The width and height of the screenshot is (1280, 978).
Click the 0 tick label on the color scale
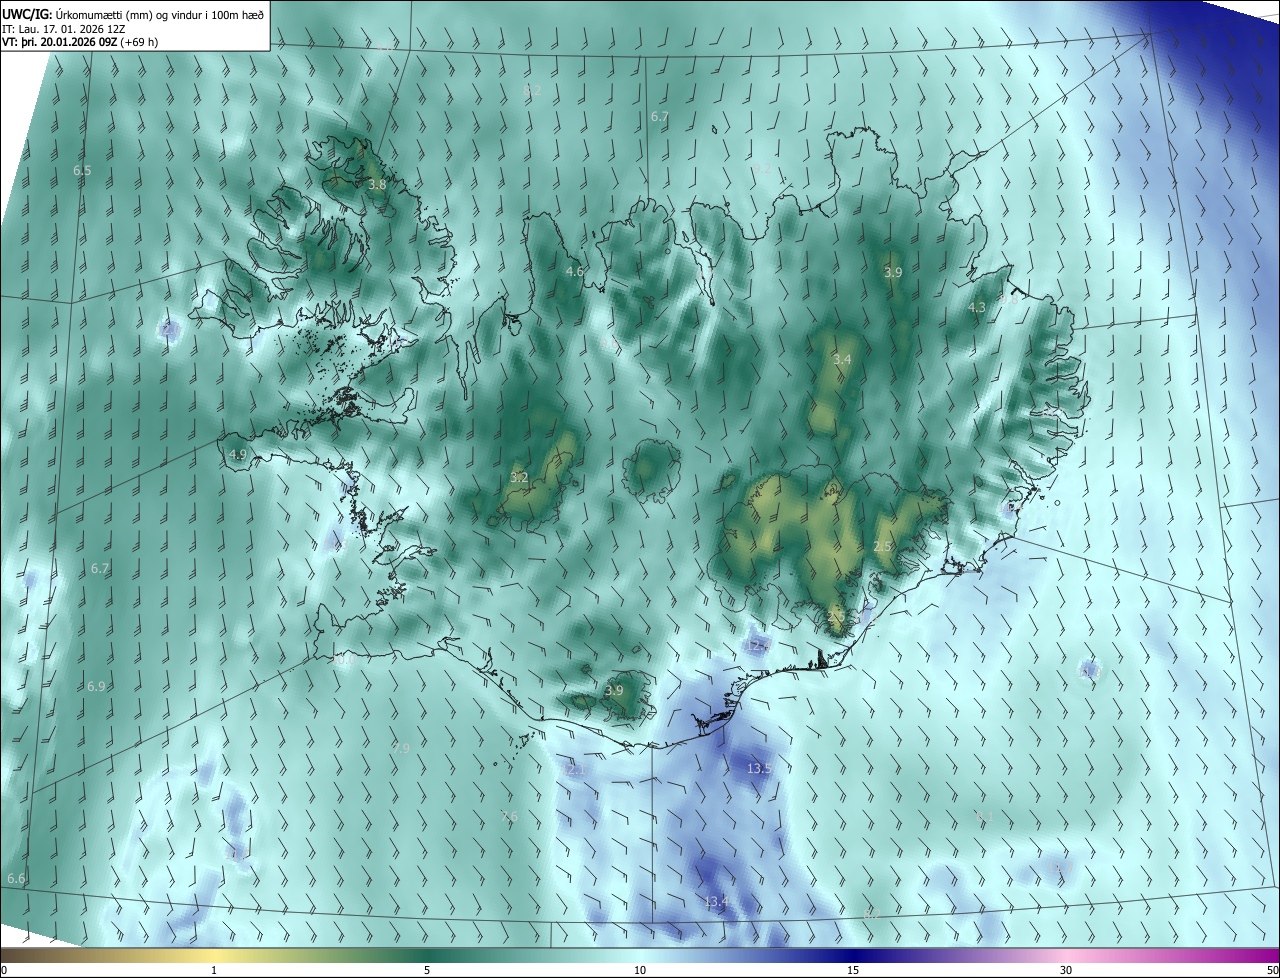[4, 970]
